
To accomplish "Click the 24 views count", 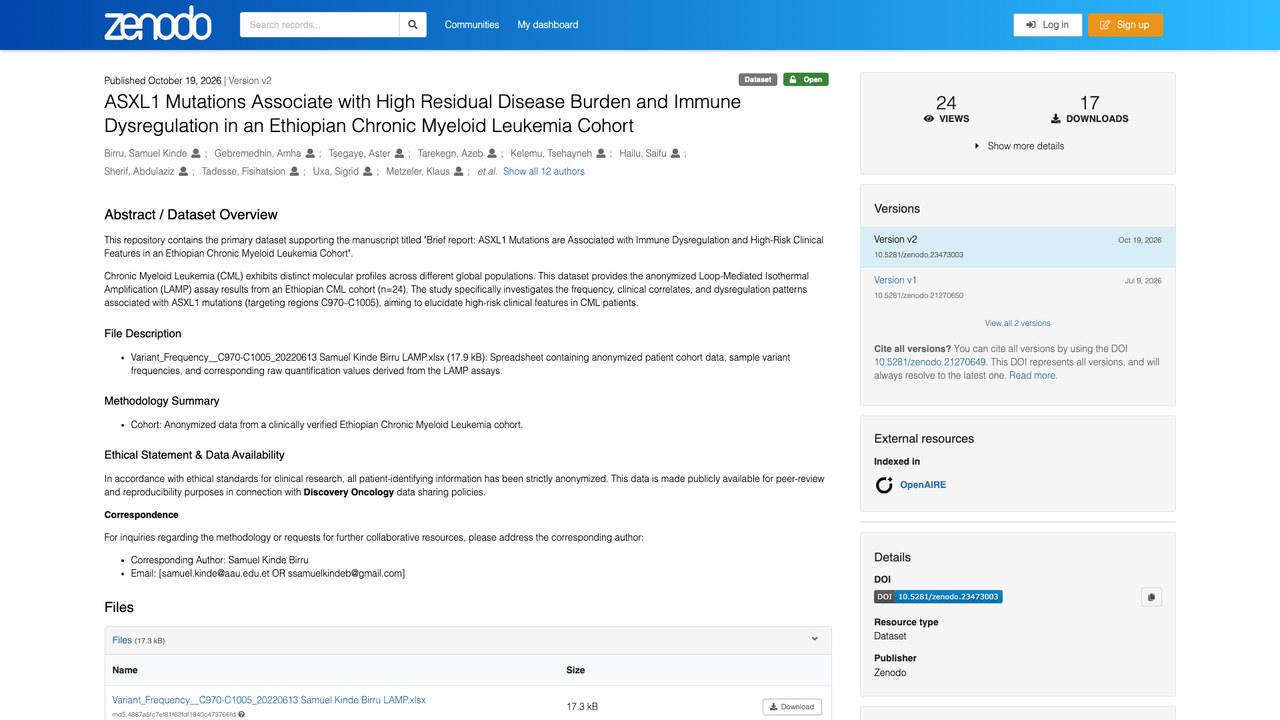I will [x=946, y=102].
